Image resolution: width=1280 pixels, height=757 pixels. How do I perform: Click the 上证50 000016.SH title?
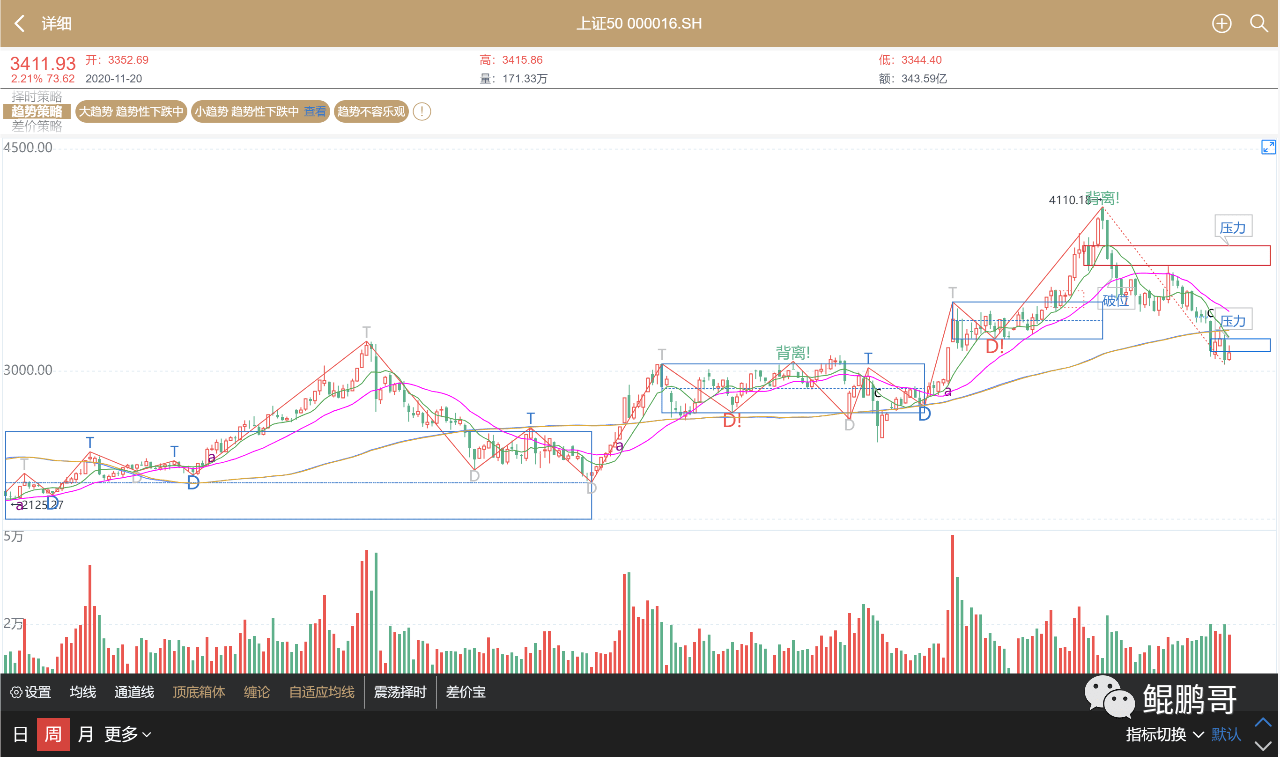coord(639,23)
